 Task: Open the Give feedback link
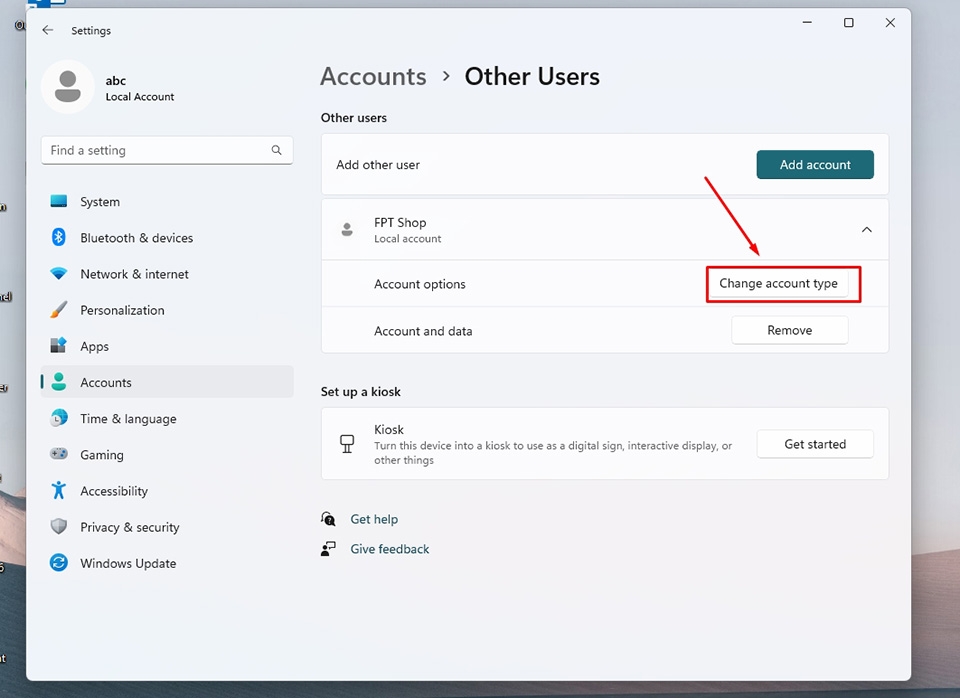coord(389,549)
